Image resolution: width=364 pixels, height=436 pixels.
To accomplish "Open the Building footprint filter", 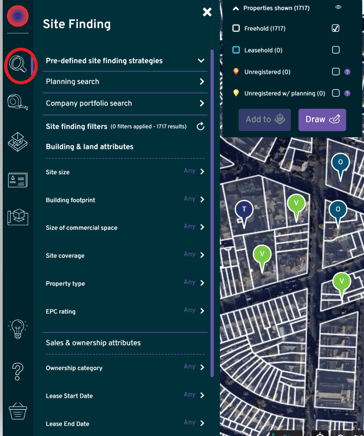I will coord(125,200).
